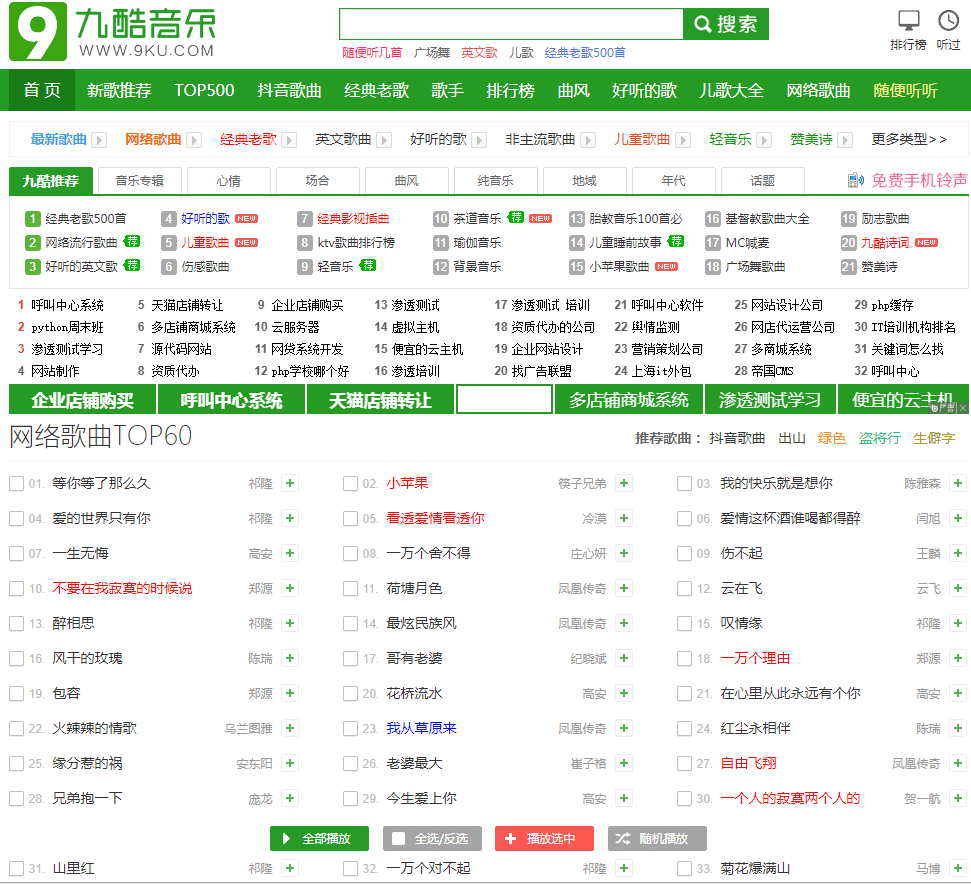The height and width of the screenshot is (884, 971).
Task: Click the green 搜索 search button
Action: click(725, 24)
